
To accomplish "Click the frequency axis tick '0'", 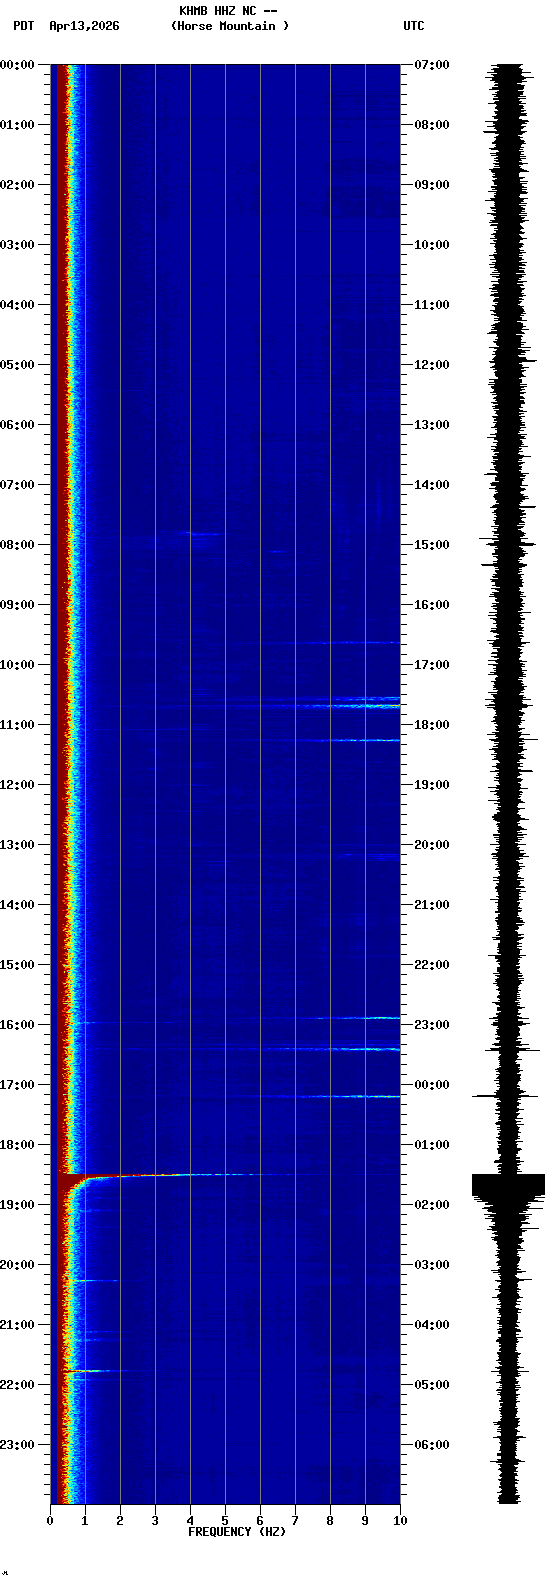I will pyautogui.click(x=50, y=1521).
